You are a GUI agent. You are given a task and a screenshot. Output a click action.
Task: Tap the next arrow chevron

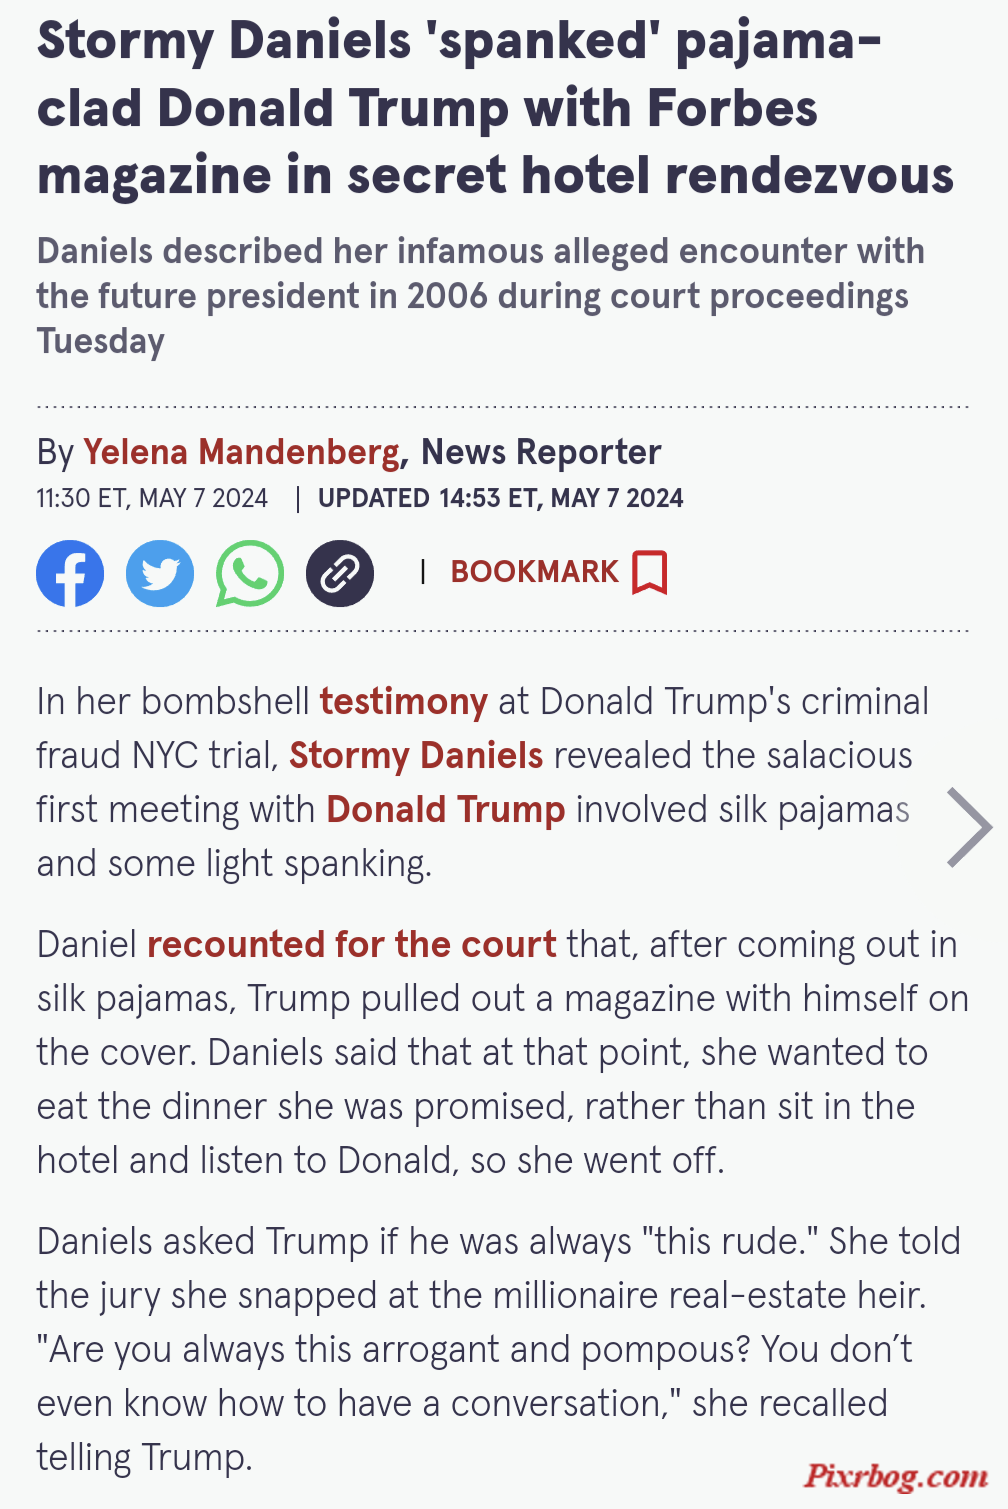tap(969, 827)
